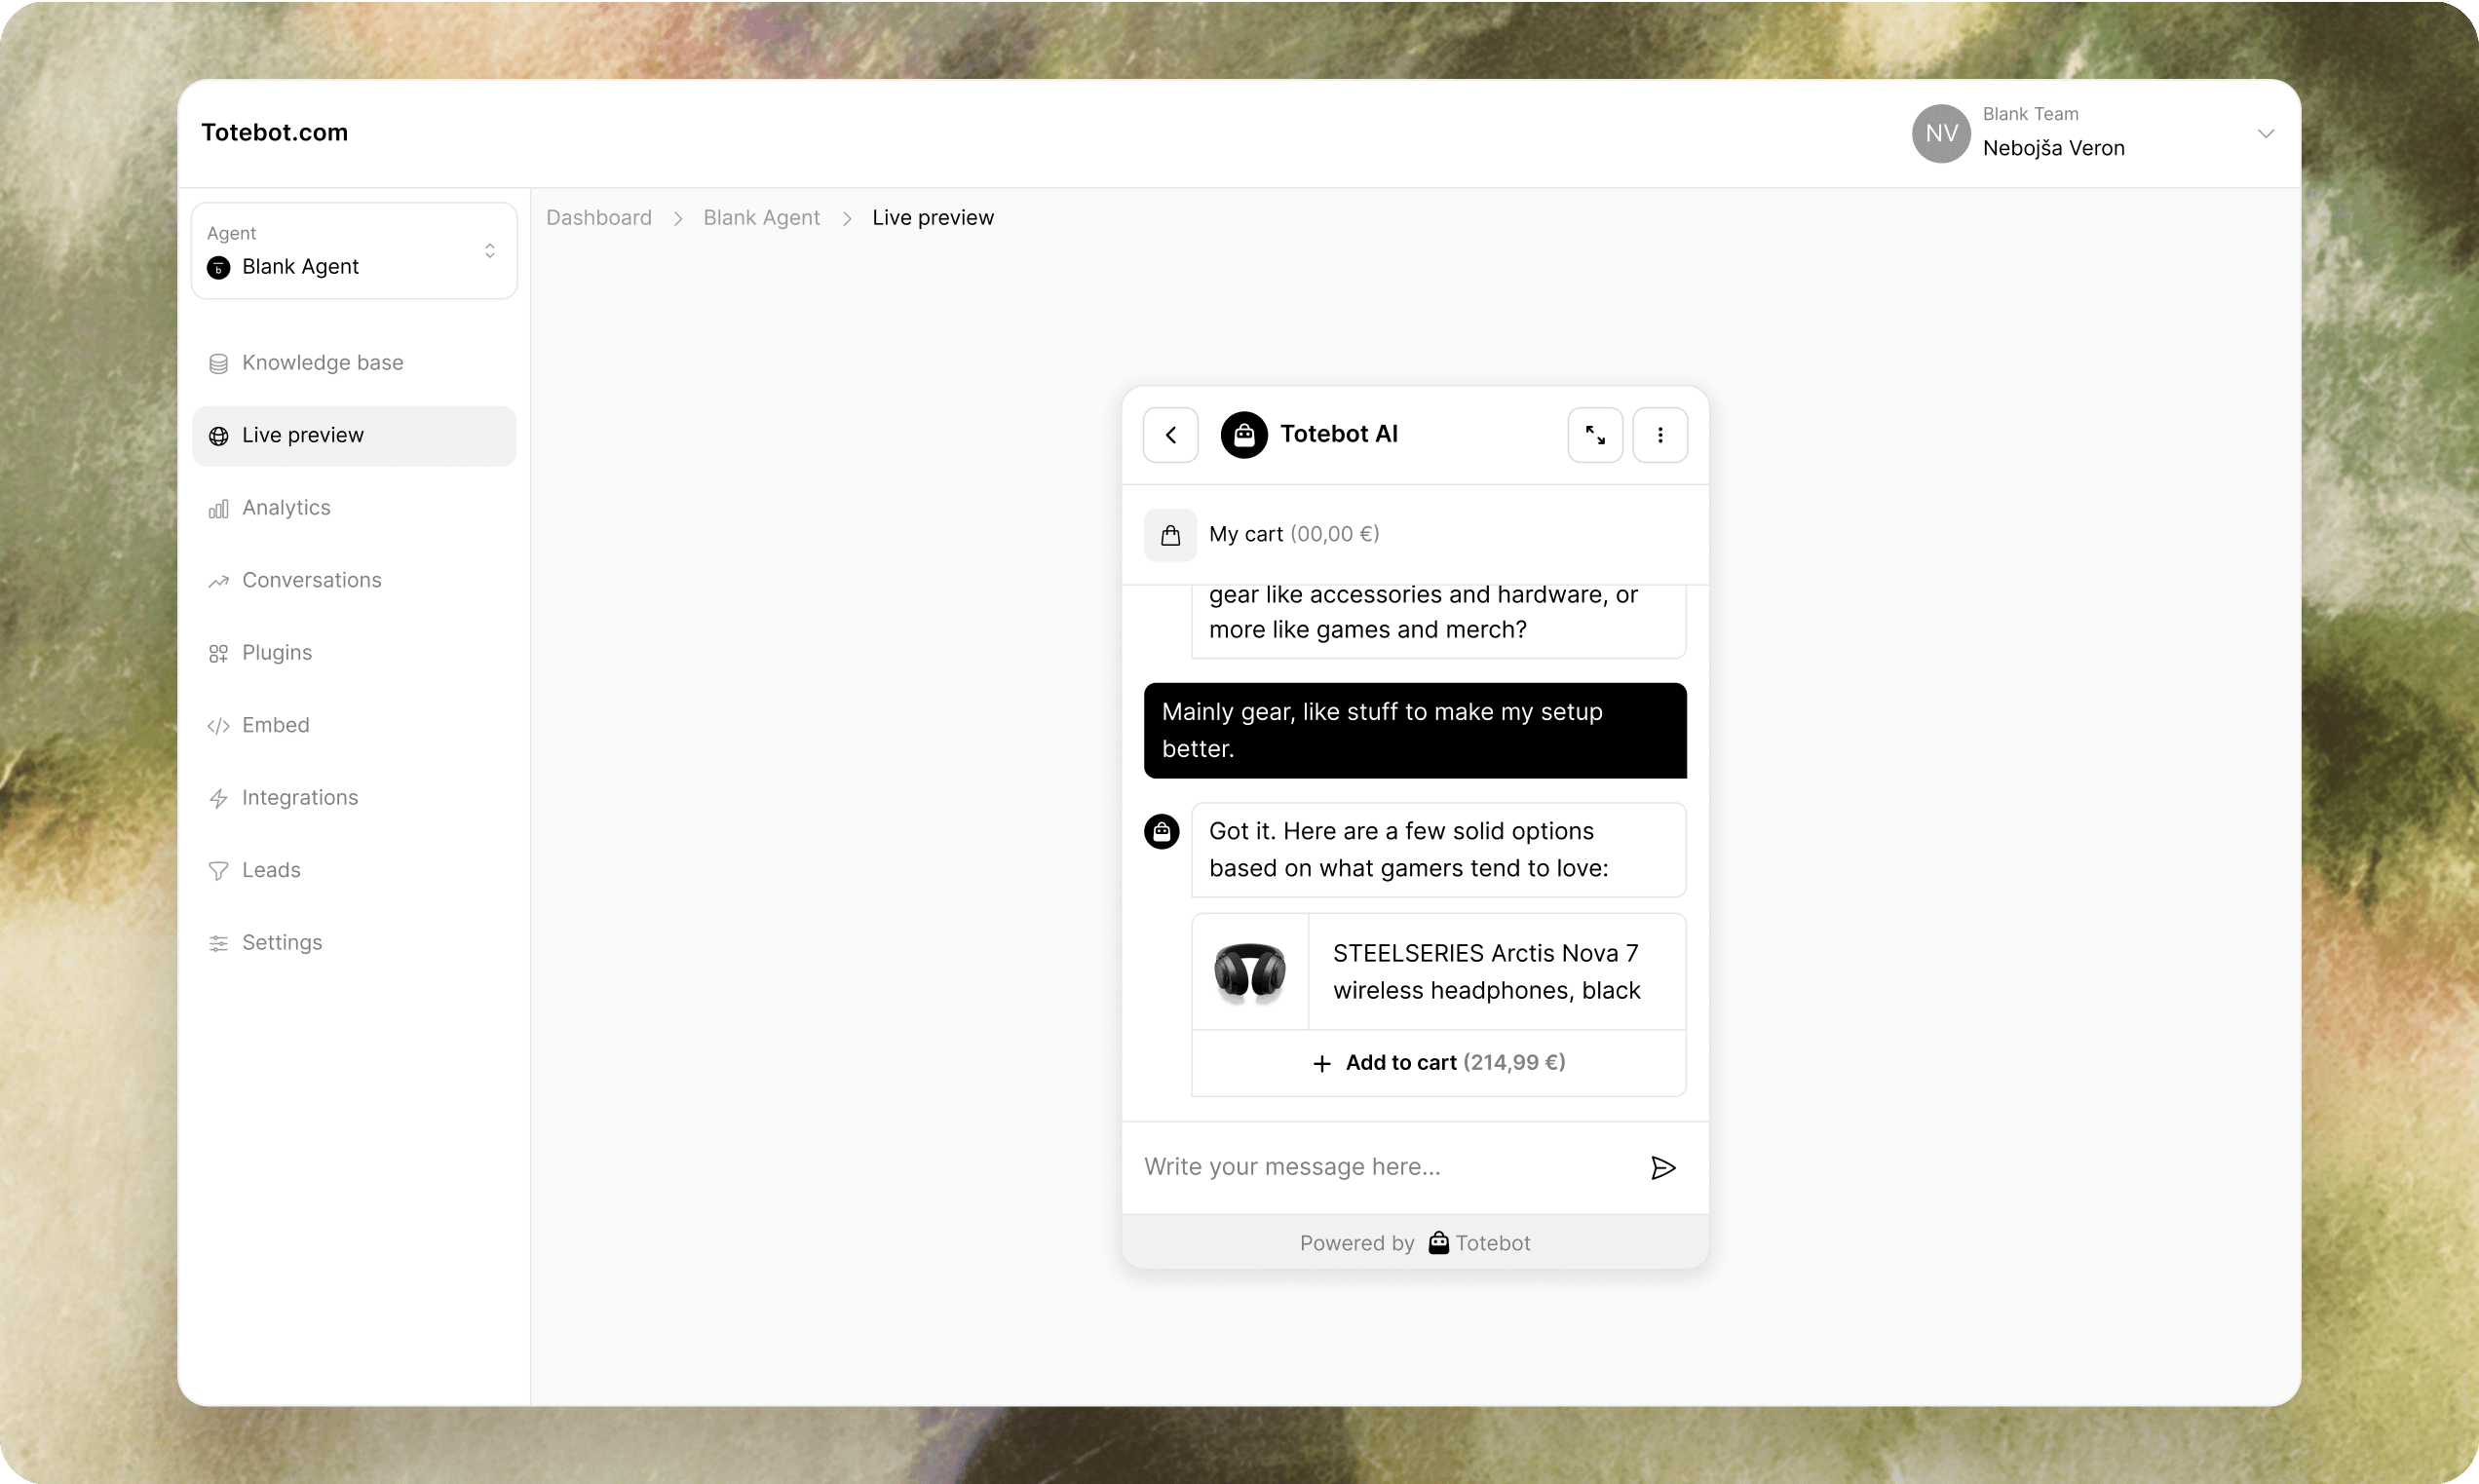Click the Totebot logo in the footer

pyautogui.click(x=1438, y=1243)
